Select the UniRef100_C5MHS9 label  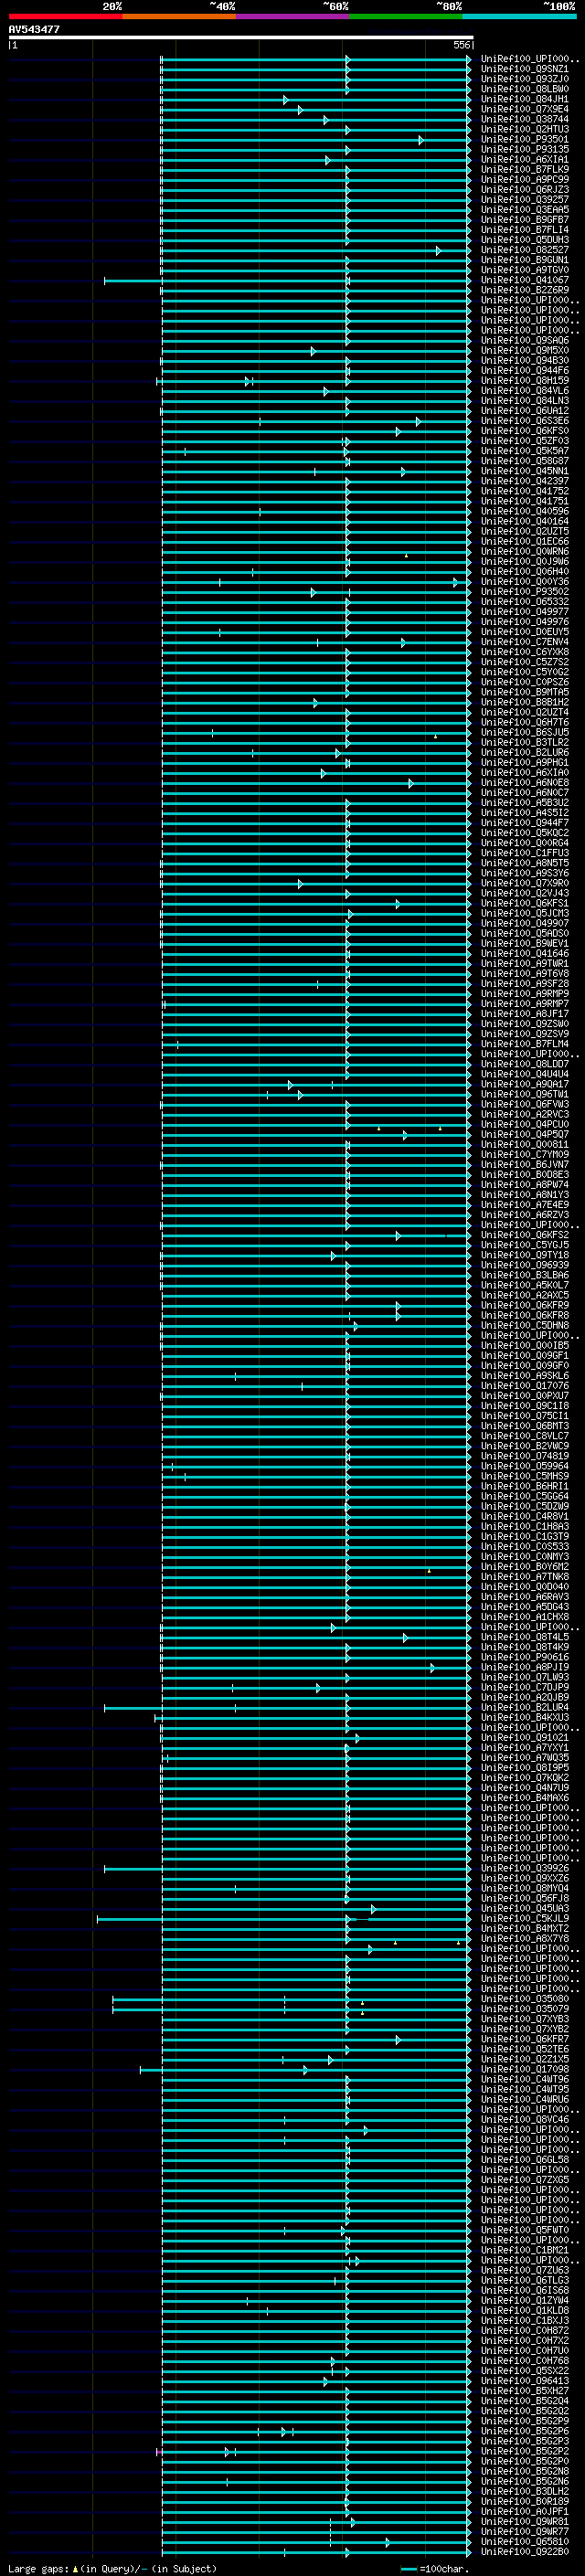point(525,1476)
